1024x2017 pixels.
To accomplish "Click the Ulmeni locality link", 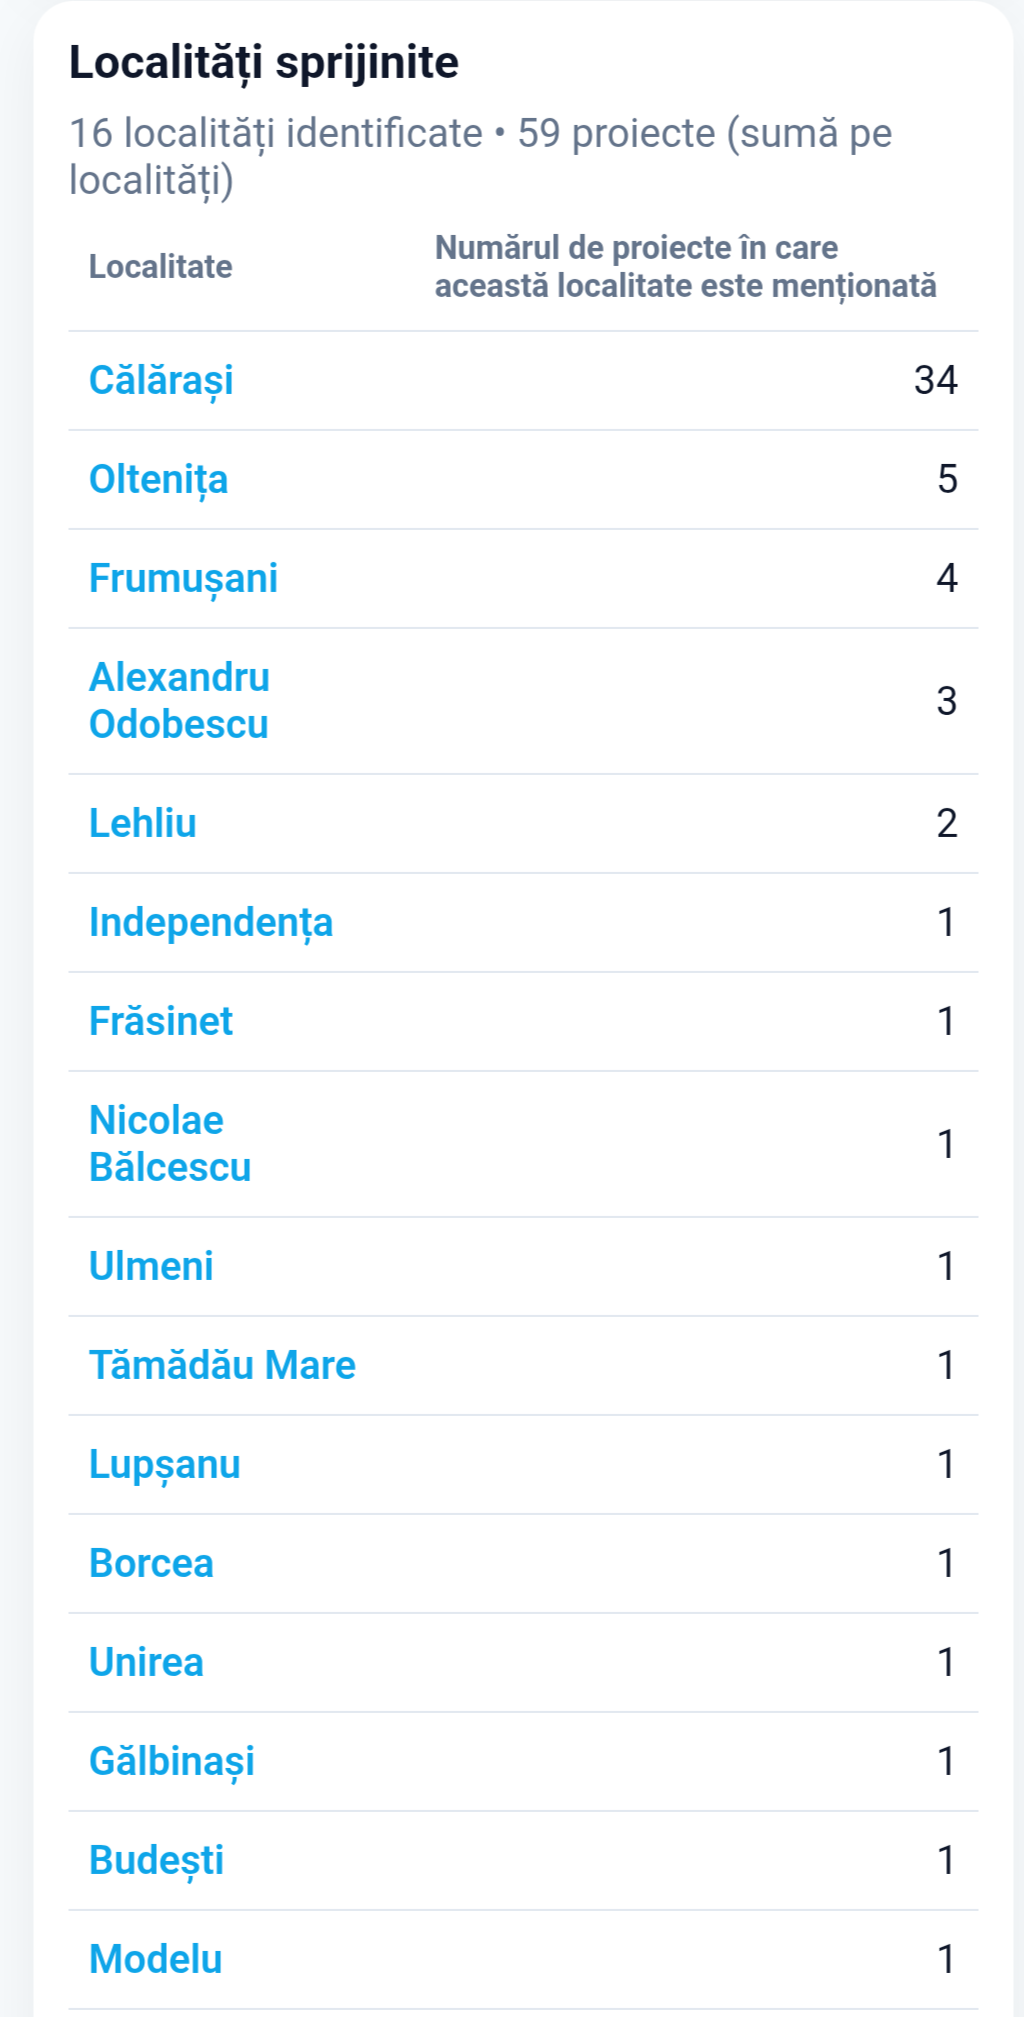I will tap(151, 1267).
